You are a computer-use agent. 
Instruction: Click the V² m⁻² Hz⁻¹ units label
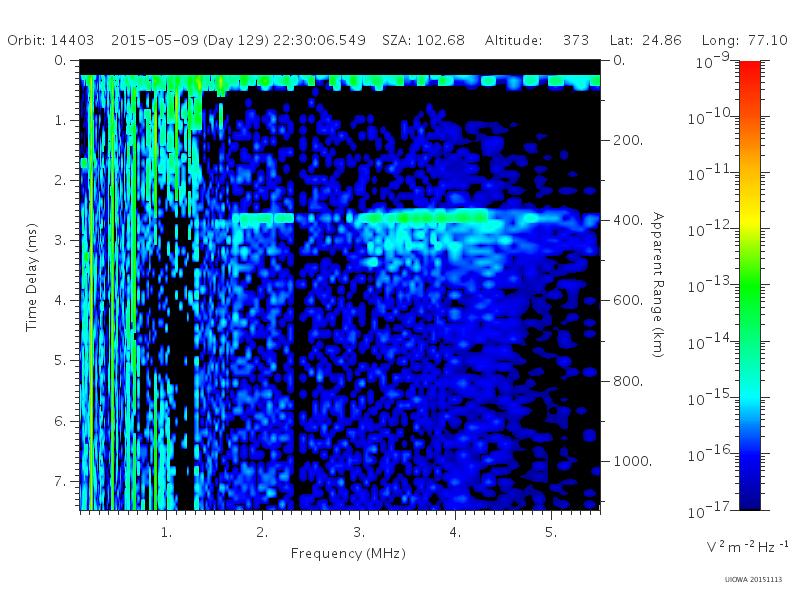click(747, 546)
